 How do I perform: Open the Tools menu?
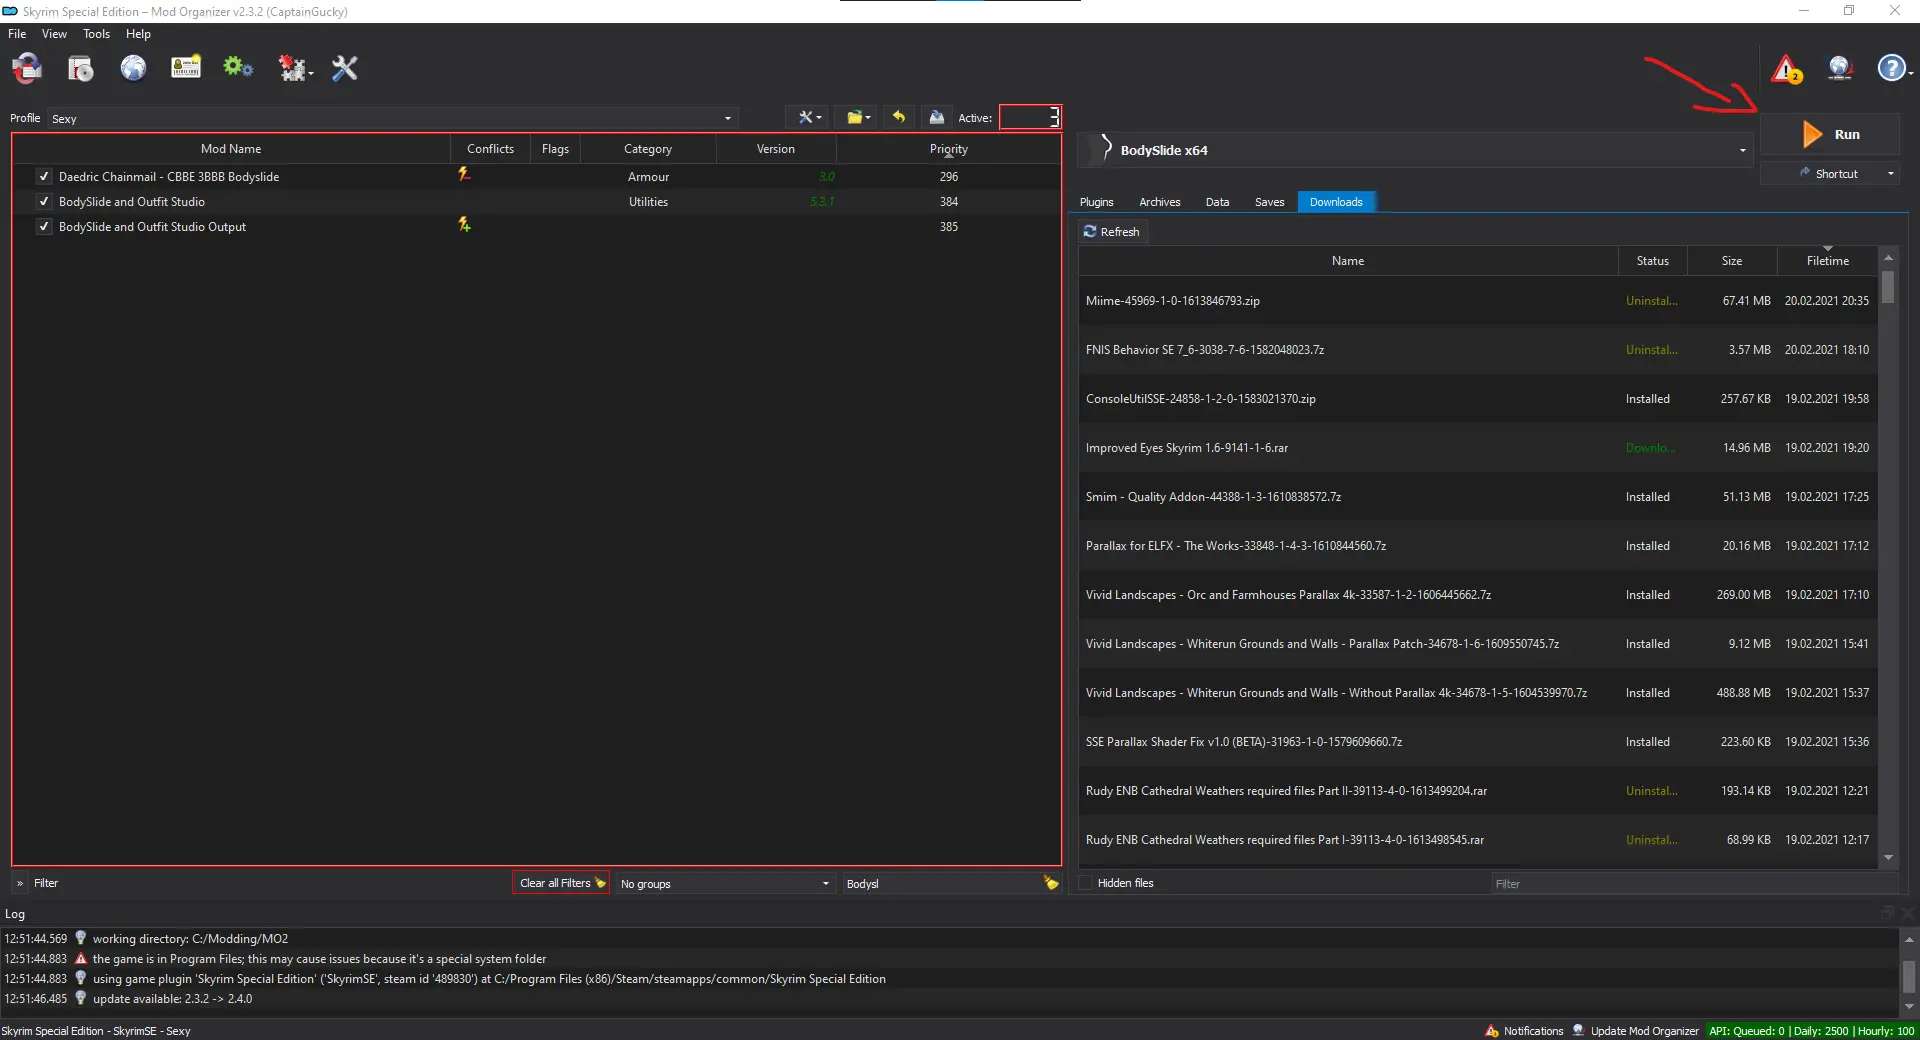pyautogui.click(x=96, y=34)
